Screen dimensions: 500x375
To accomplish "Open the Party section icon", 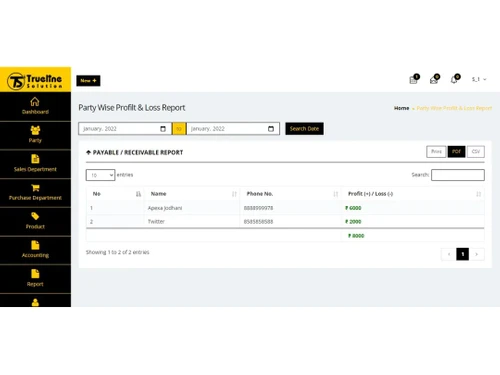I will pos(35,130).
